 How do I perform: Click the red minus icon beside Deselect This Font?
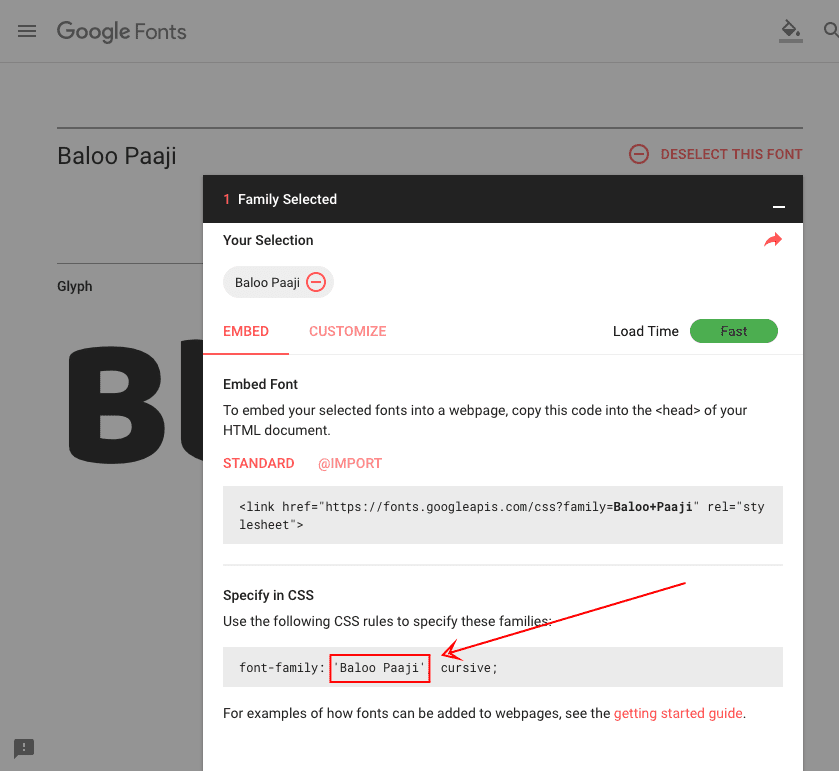638,154
